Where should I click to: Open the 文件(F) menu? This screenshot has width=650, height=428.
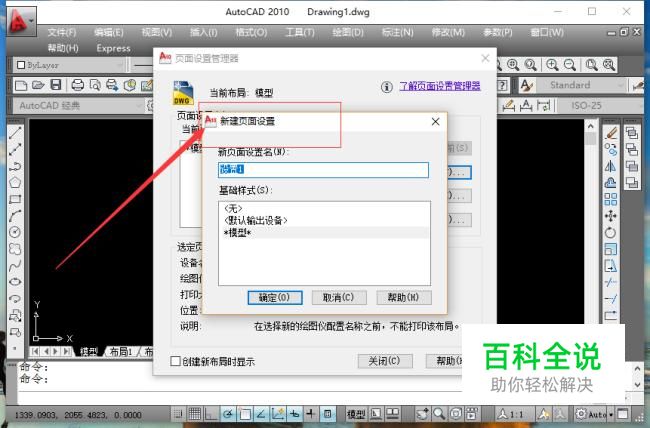click(61, 32)
